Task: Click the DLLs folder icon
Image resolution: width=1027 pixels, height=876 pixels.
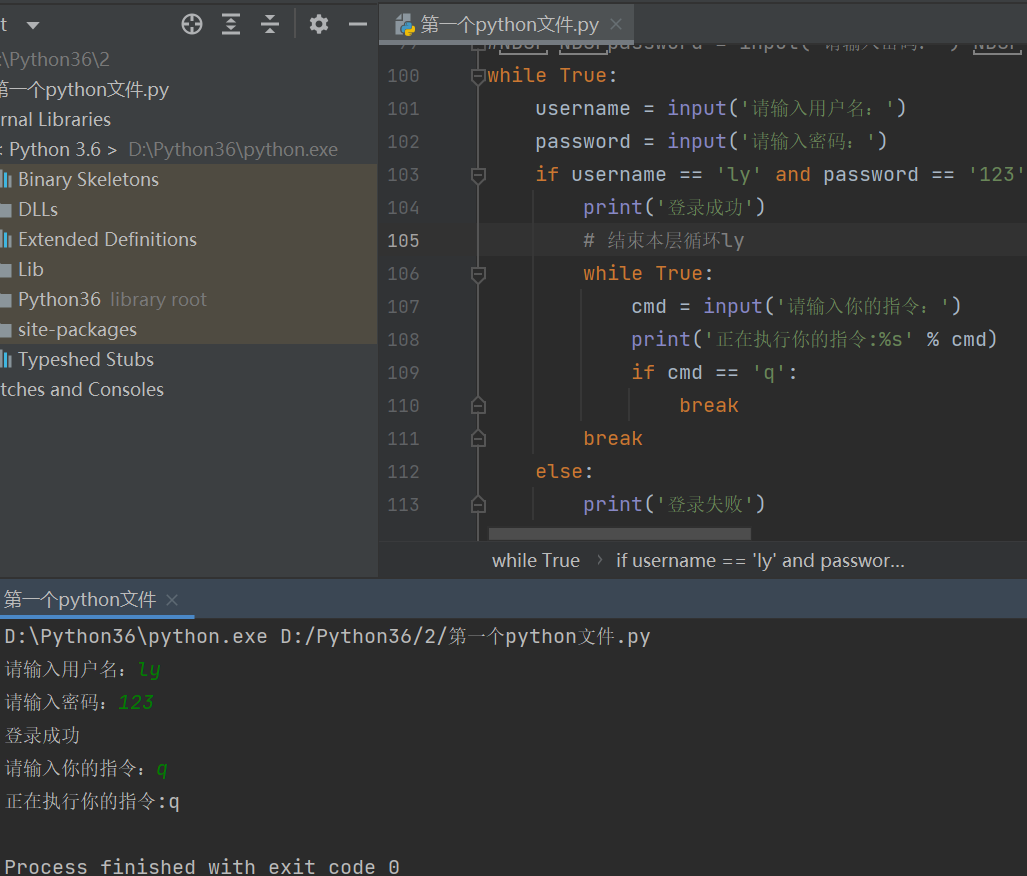Action: coord(6,210)
